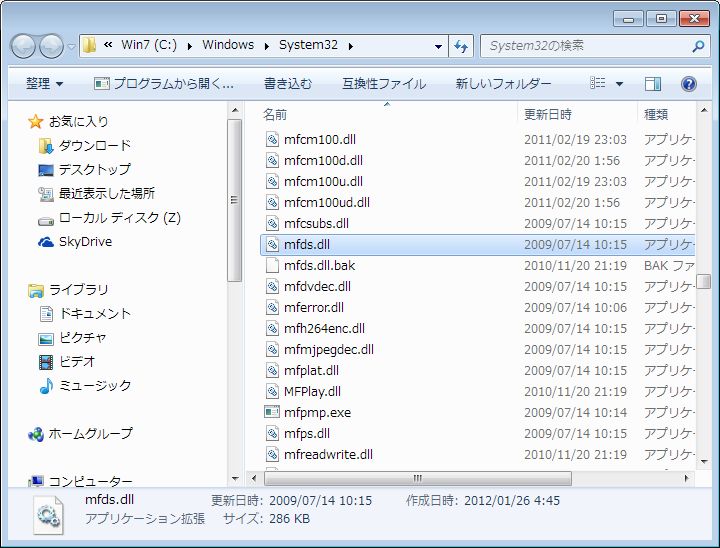Click the Help question mark icon
Viewport: 720px width, 548px height.
coord(688,84)
